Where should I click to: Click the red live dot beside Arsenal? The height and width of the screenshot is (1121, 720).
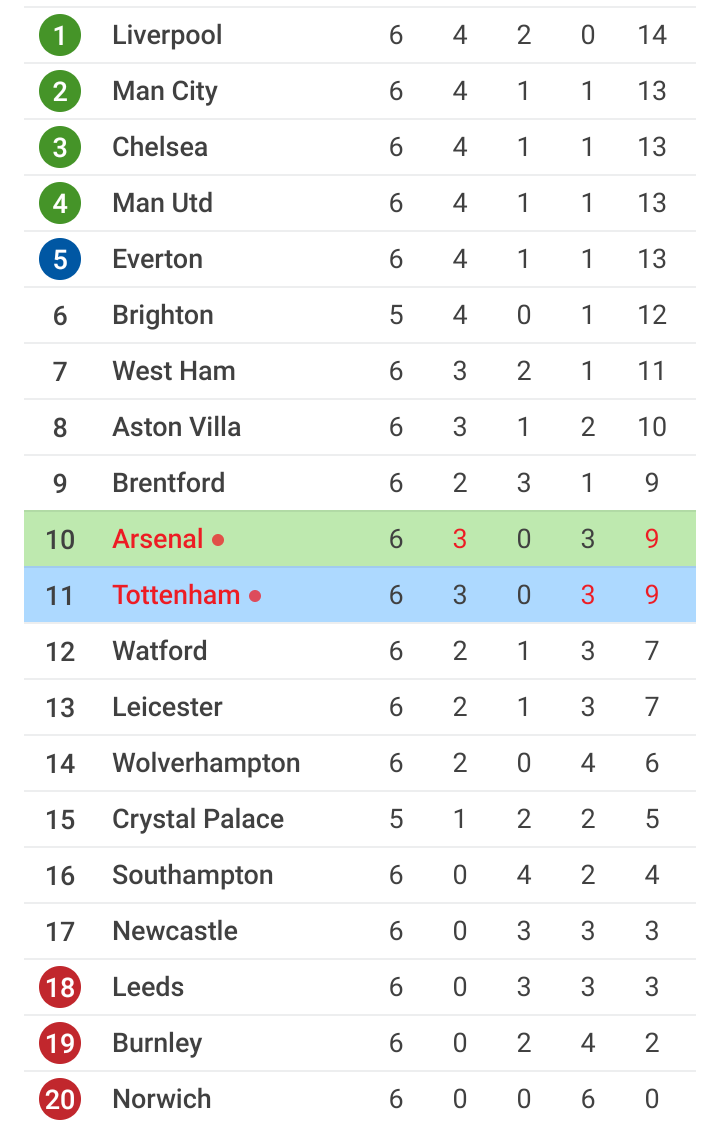click(x=218, y=540)
